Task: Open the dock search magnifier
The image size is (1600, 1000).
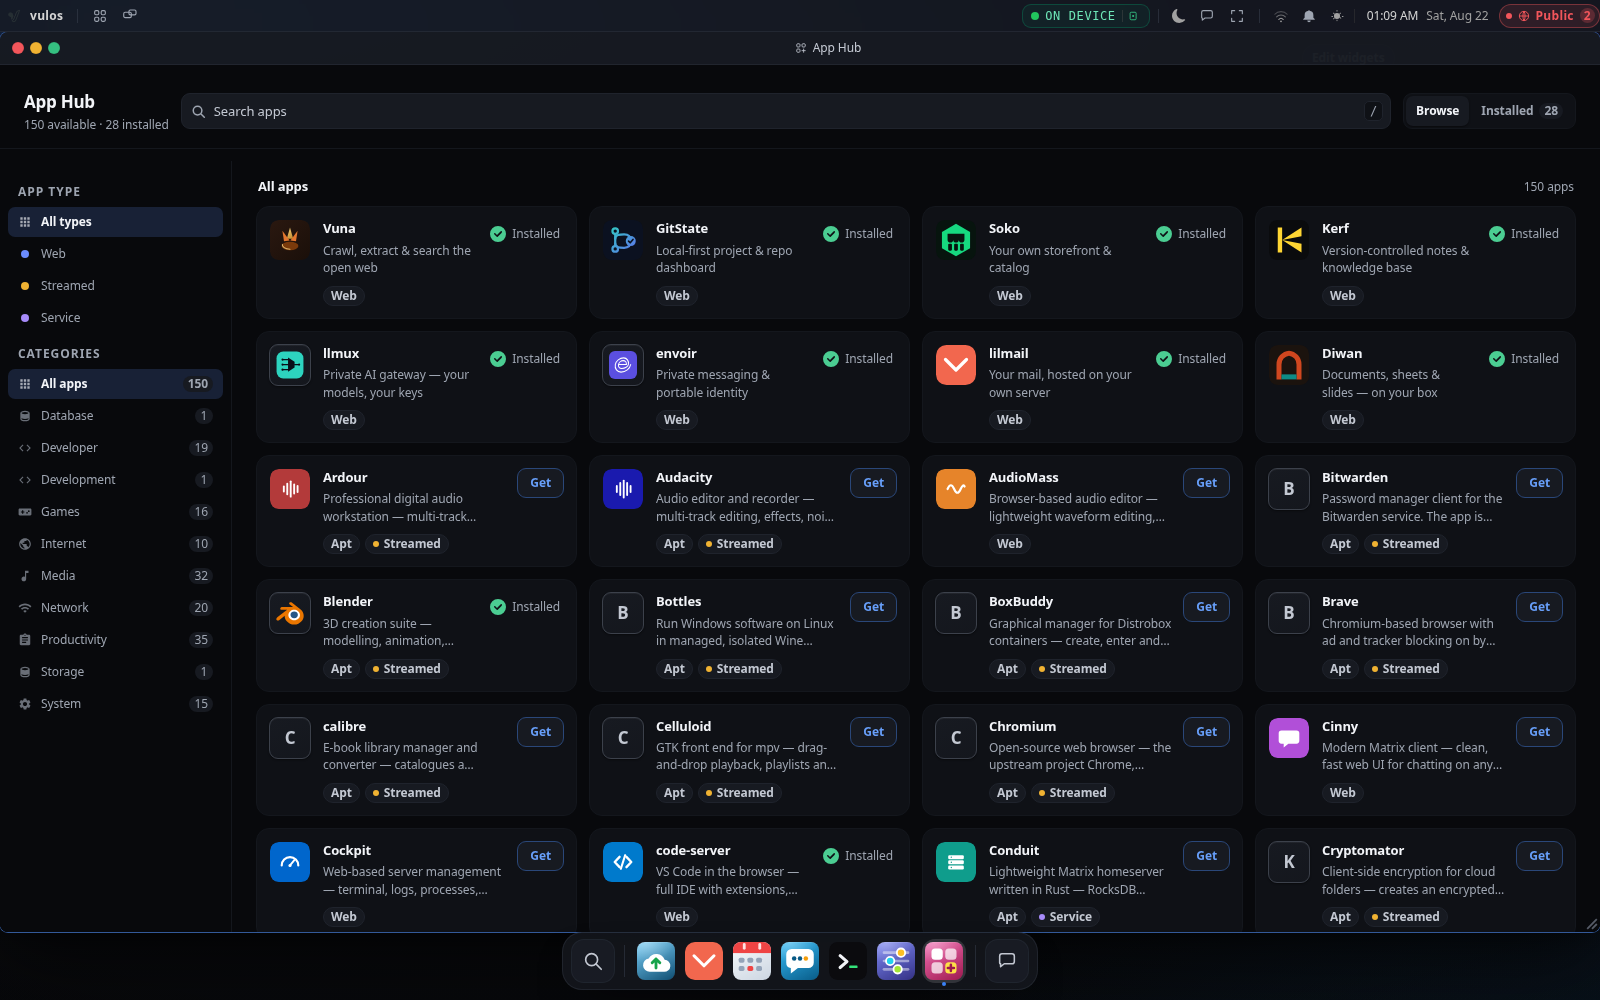Action: tap(593, 961)
